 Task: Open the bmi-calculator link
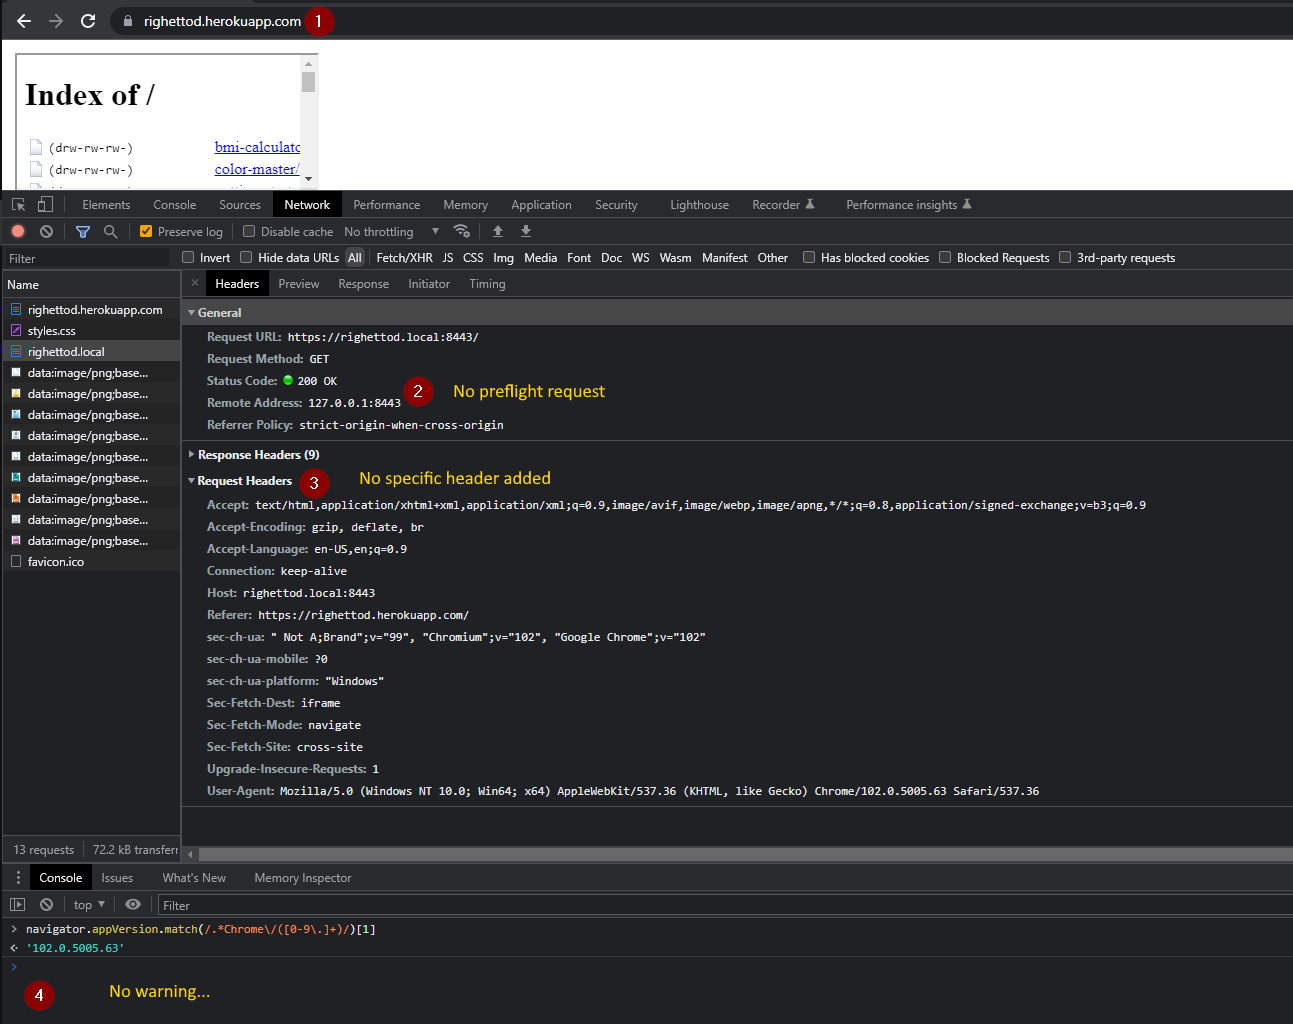coord(257,147)
